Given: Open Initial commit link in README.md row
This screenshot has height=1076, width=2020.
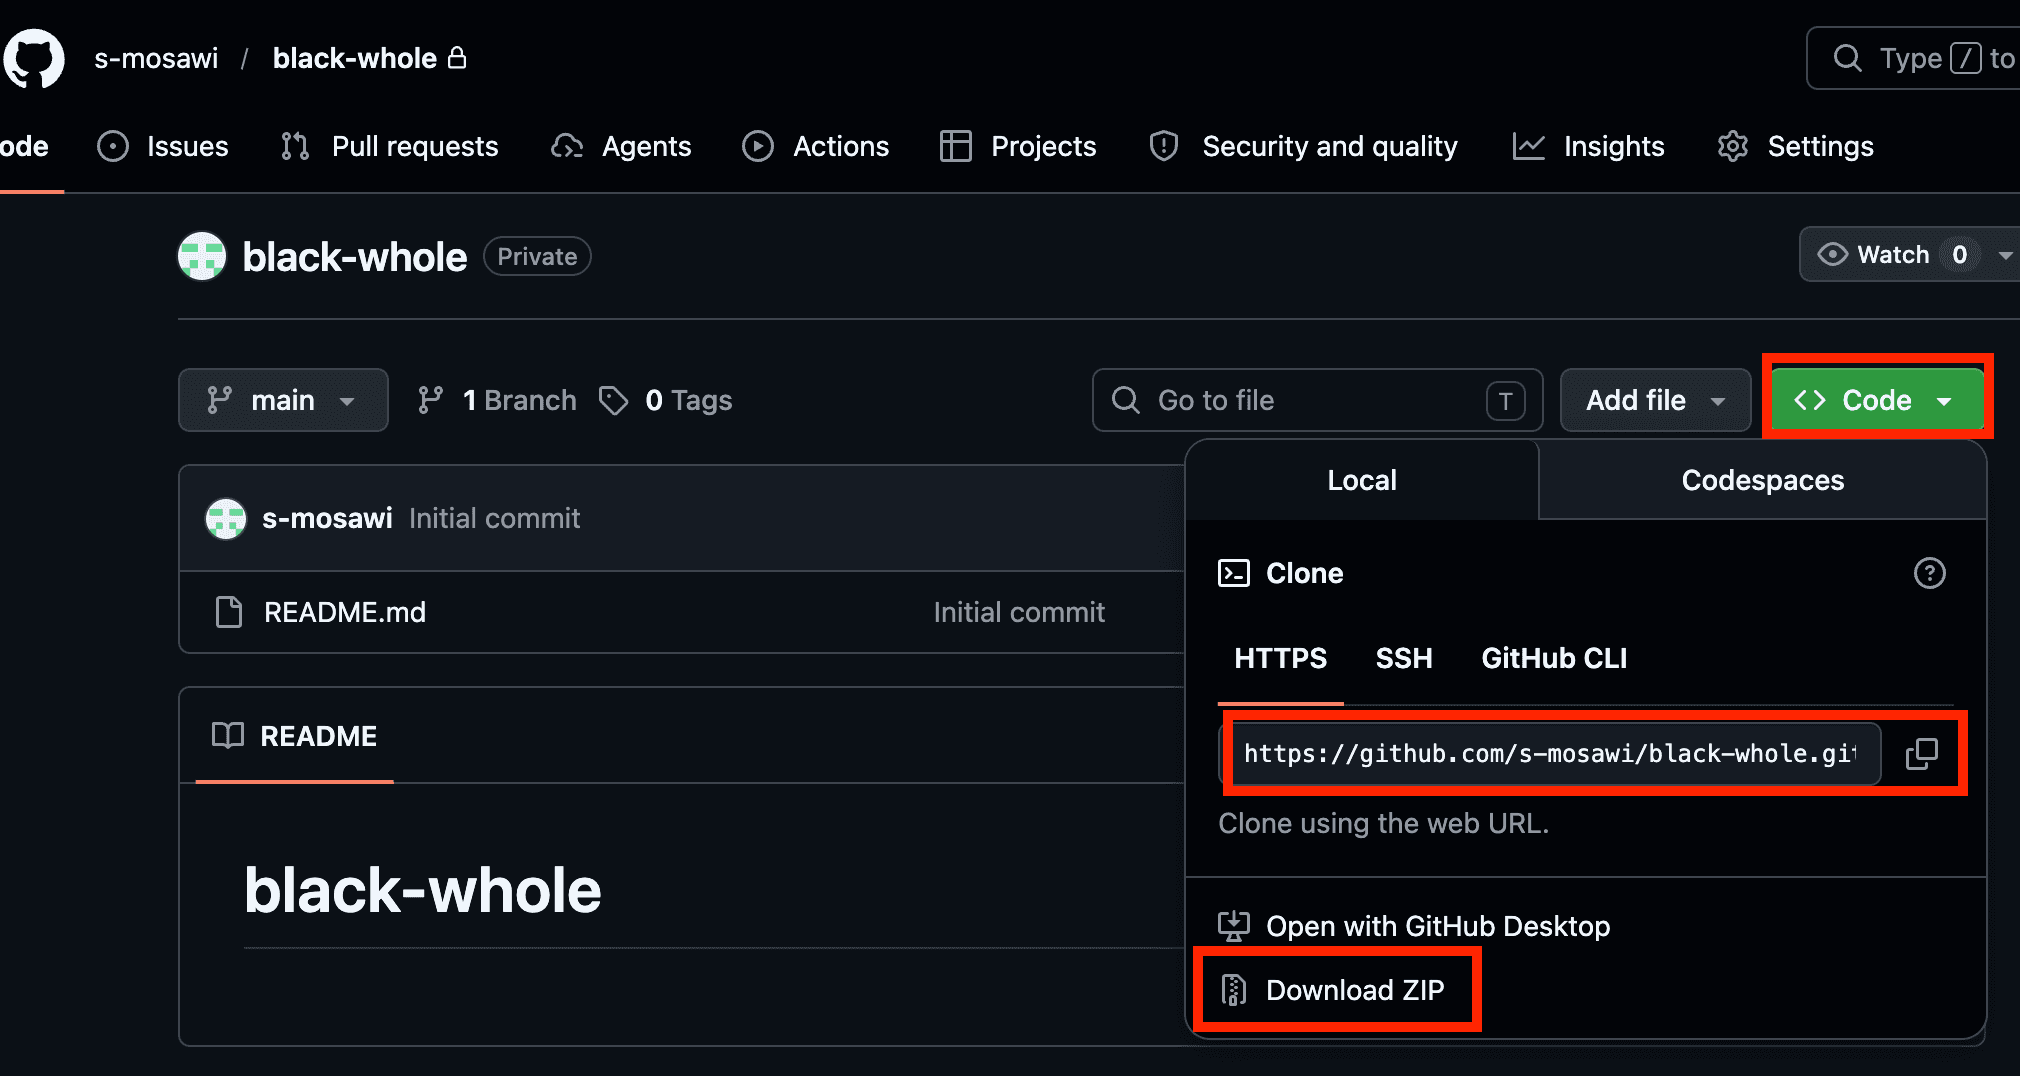Looking at the screenshot, I should coord(1019,612).
